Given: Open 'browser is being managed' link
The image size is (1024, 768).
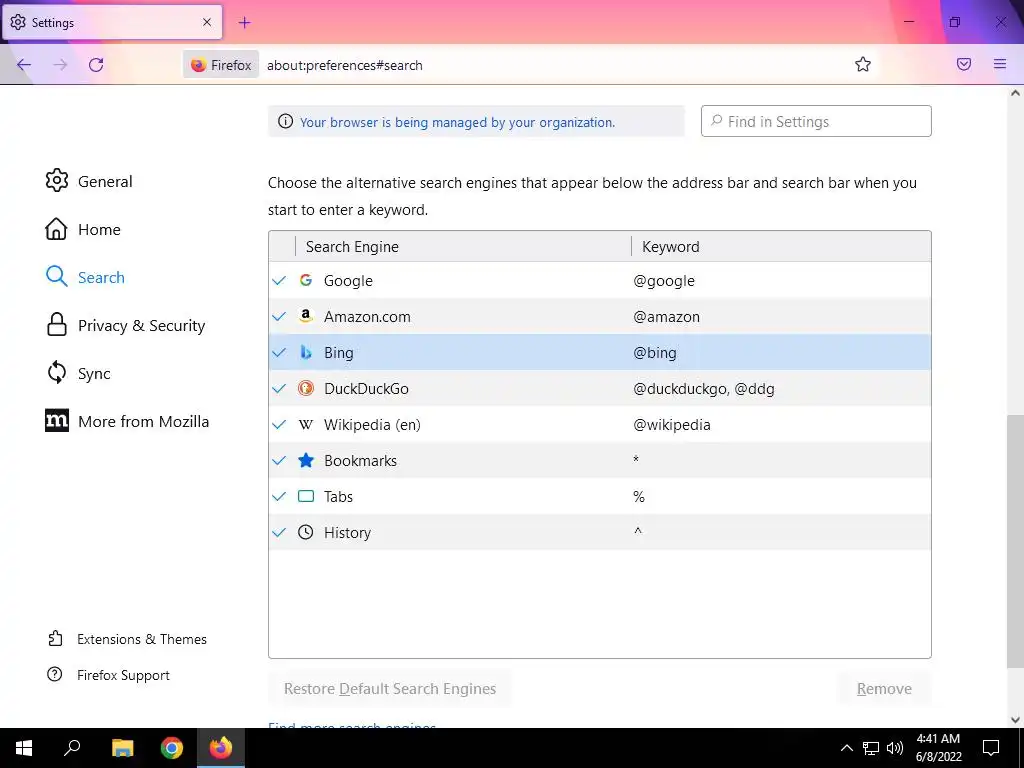Looking at the screenshot, I should 457,122.
